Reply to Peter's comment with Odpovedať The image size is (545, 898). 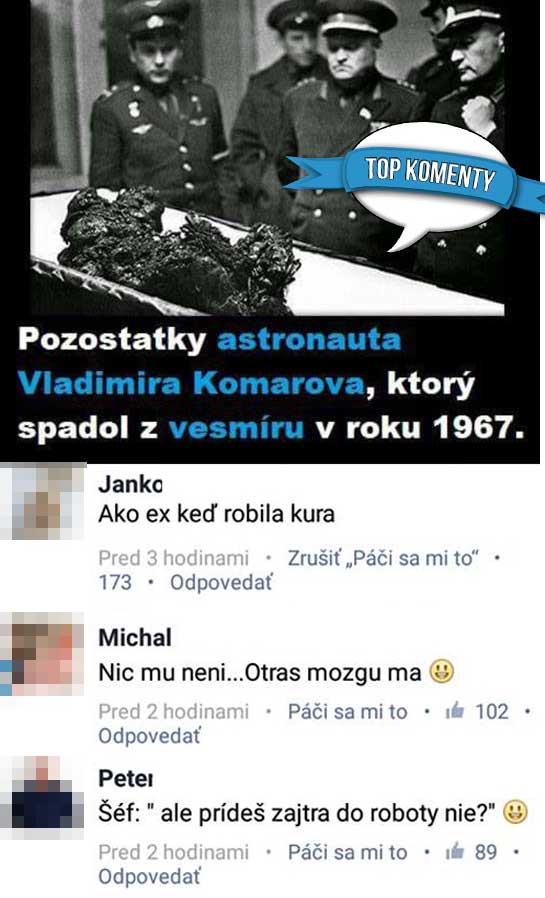point(149,876)
